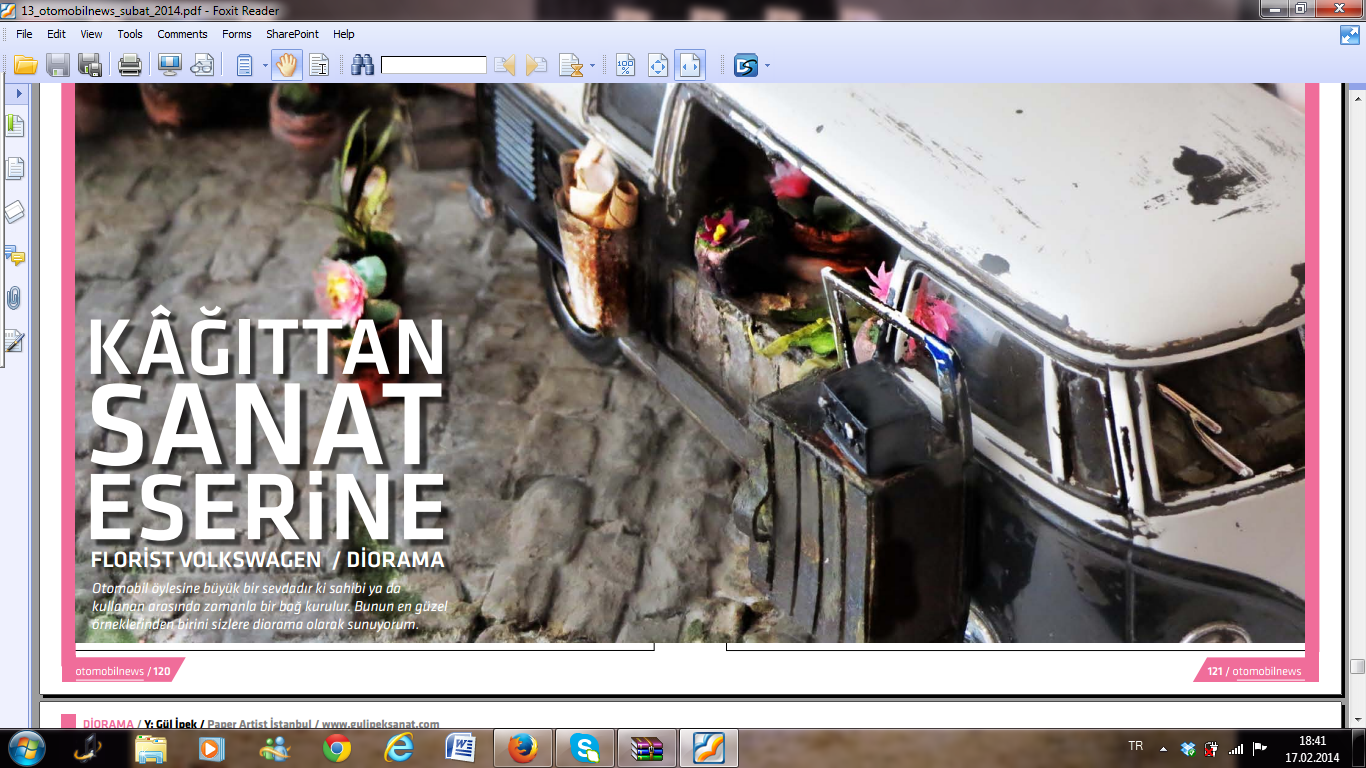
Task: Open the Tools menu
Action: coord(130,34)
